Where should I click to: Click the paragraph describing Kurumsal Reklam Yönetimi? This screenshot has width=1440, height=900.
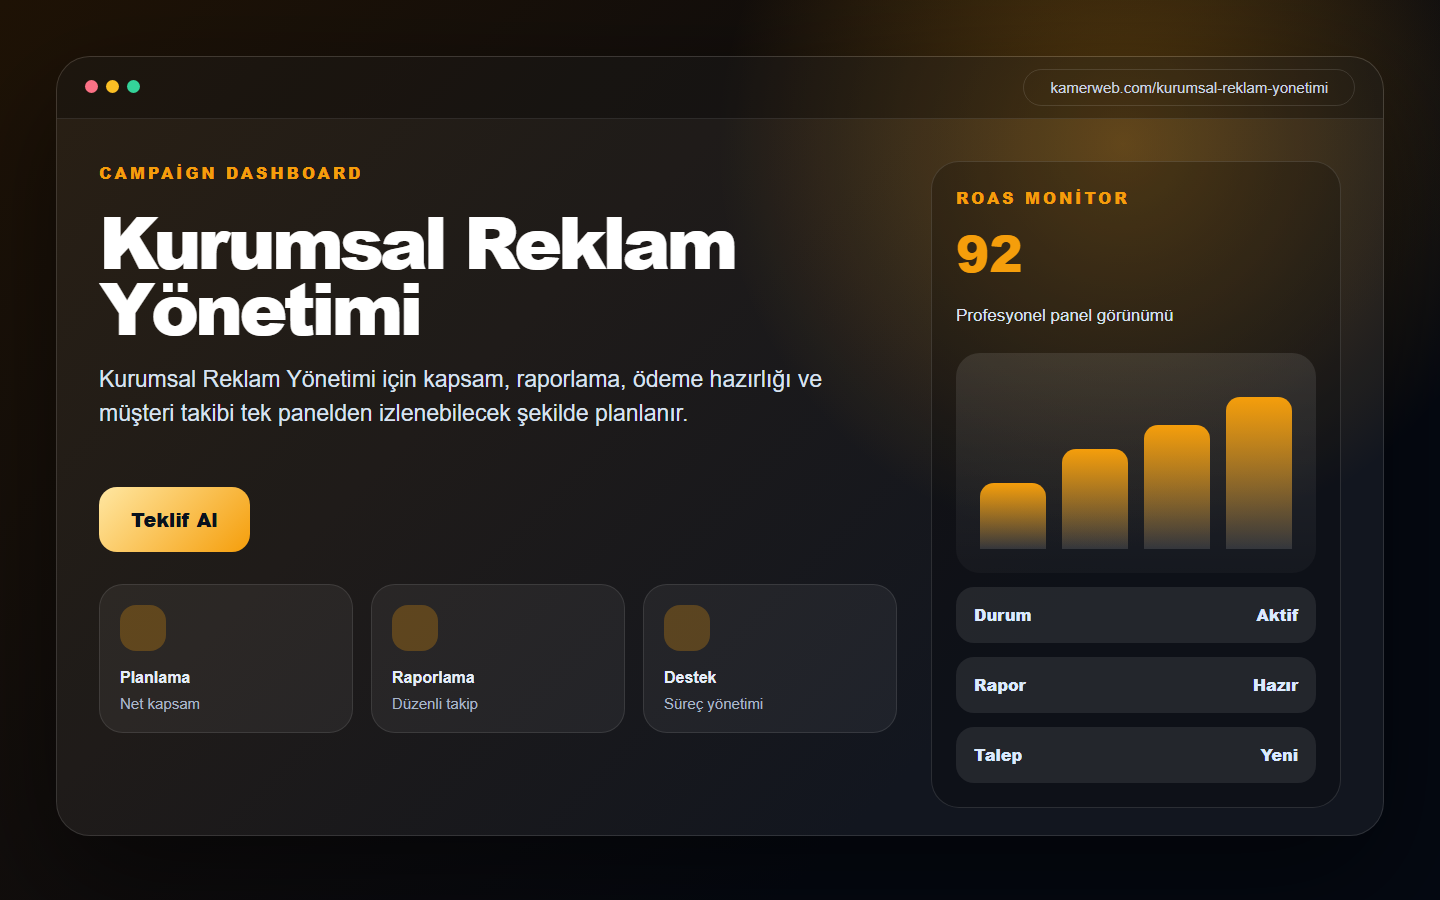[x=460, y=396]
